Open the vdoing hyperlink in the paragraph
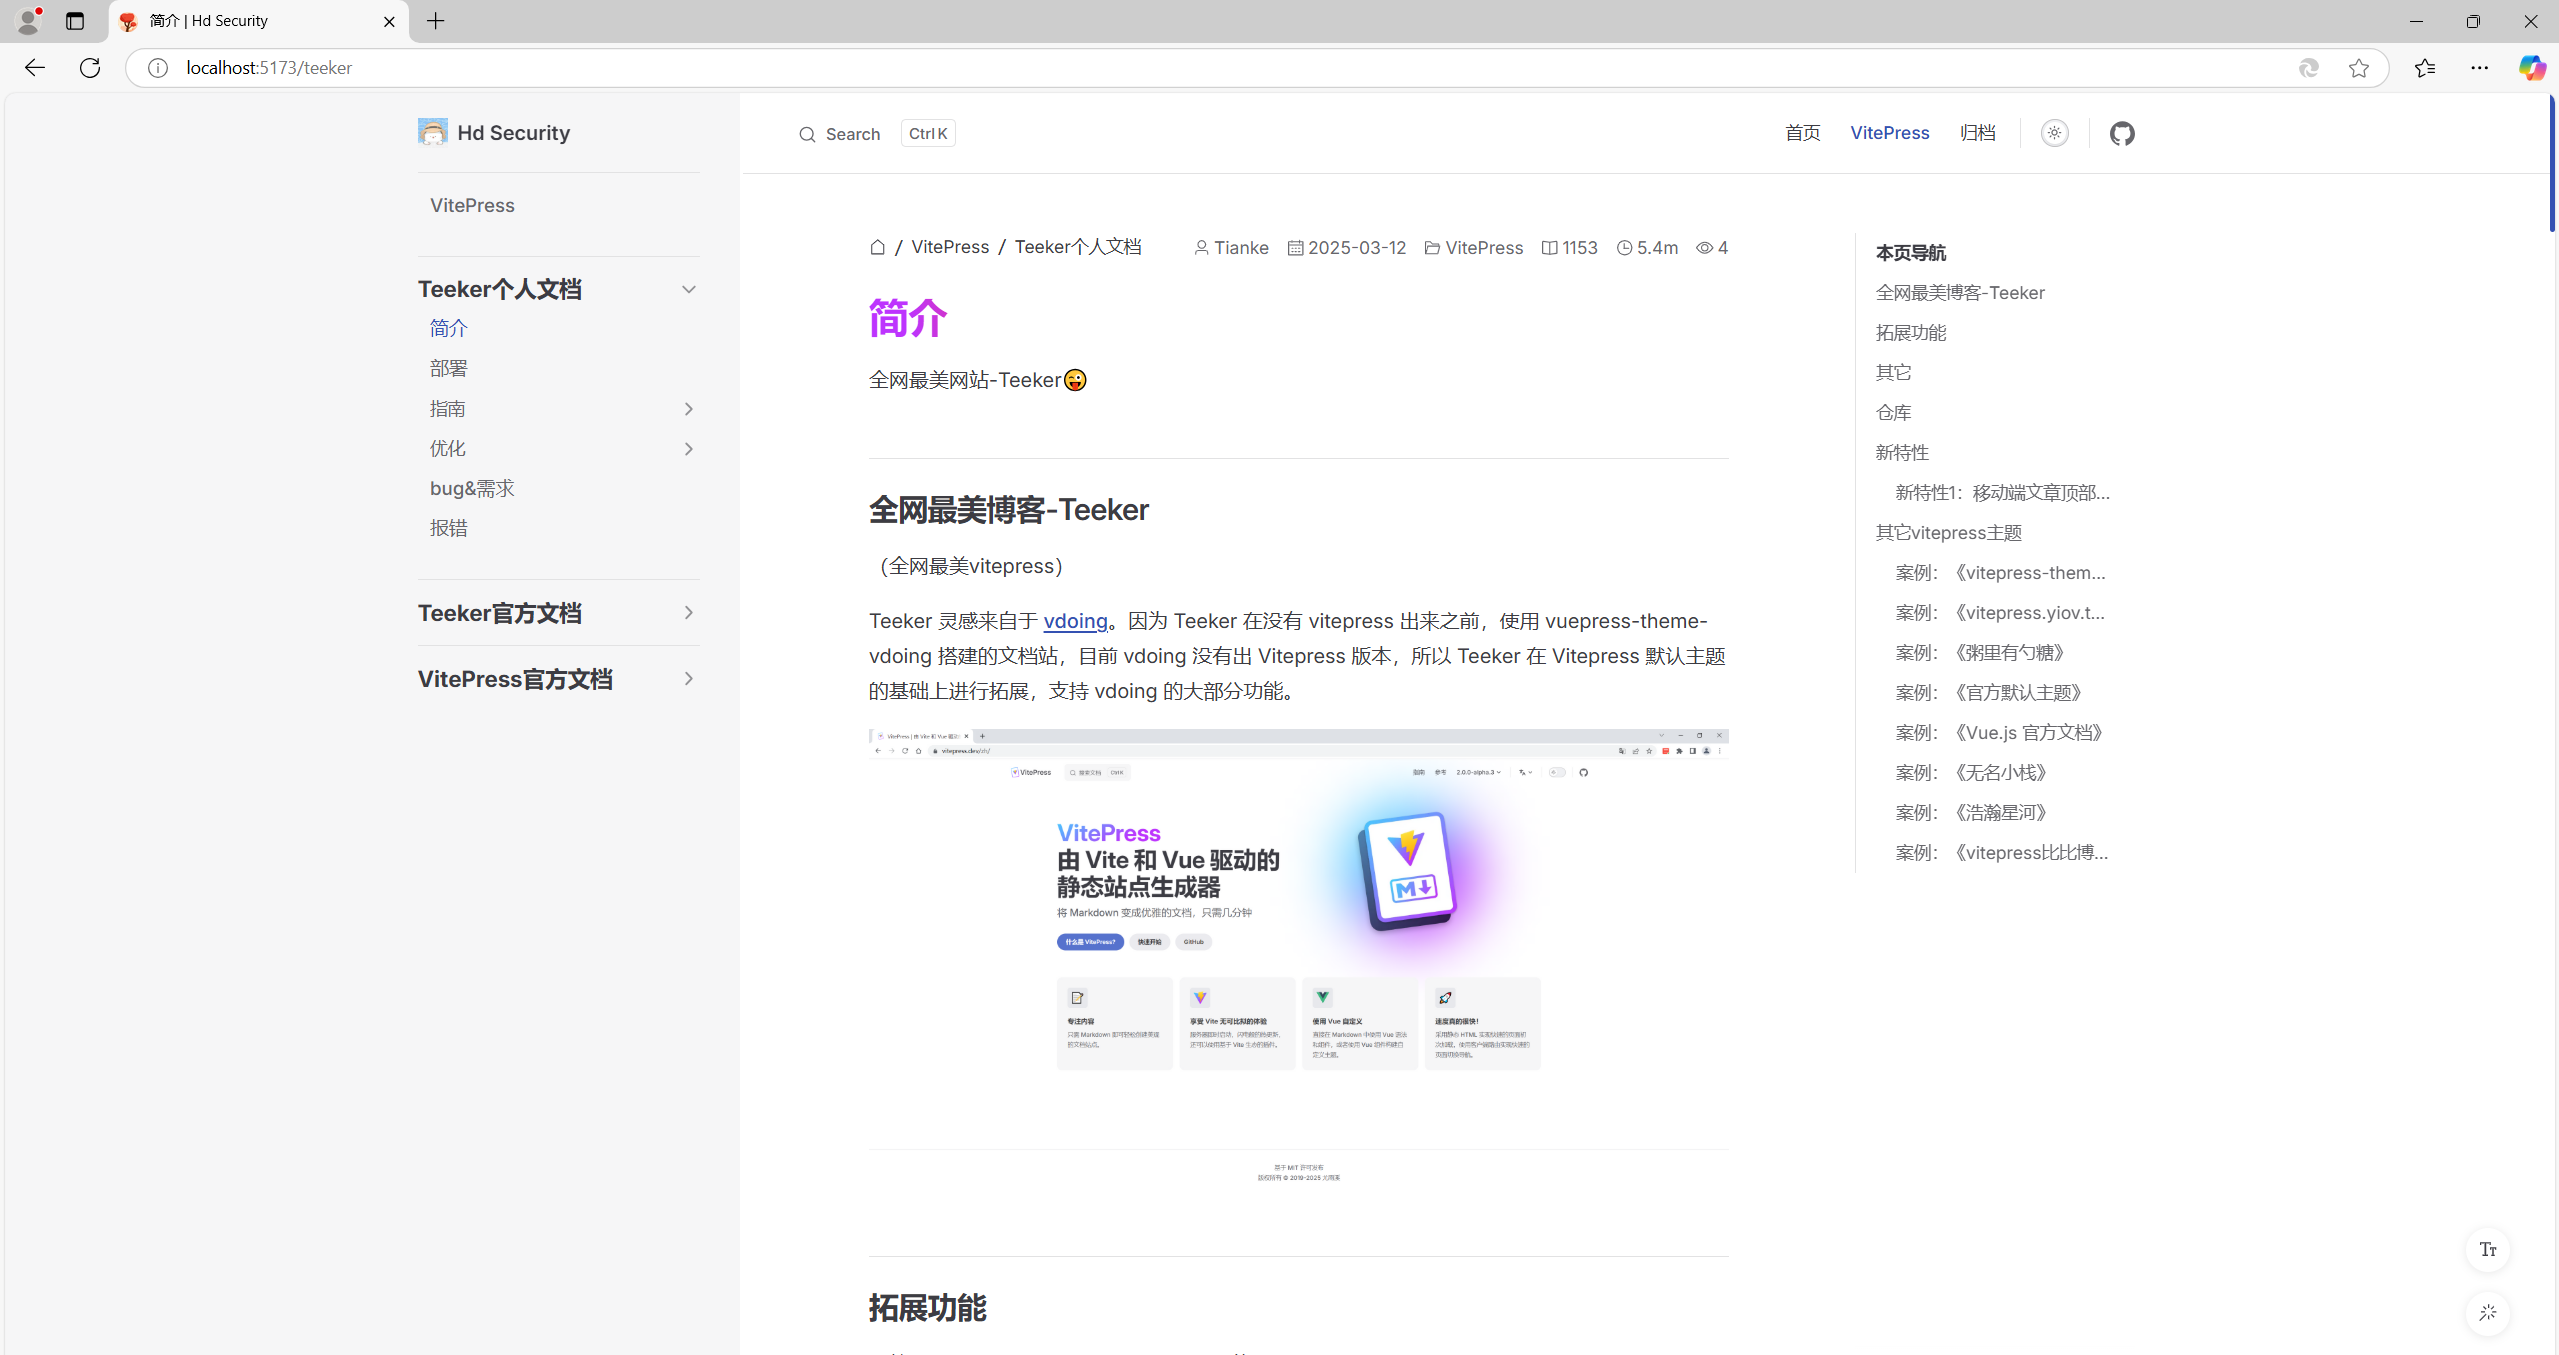This screenshot has width=2559, height=1355. click(x=1075, y=621)
